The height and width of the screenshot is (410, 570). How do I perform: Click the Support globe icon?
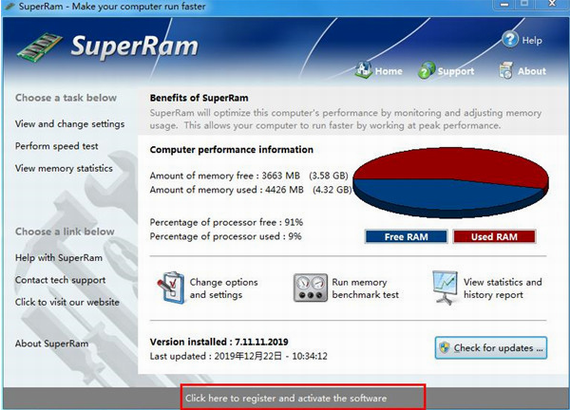(x=426, y=70)
